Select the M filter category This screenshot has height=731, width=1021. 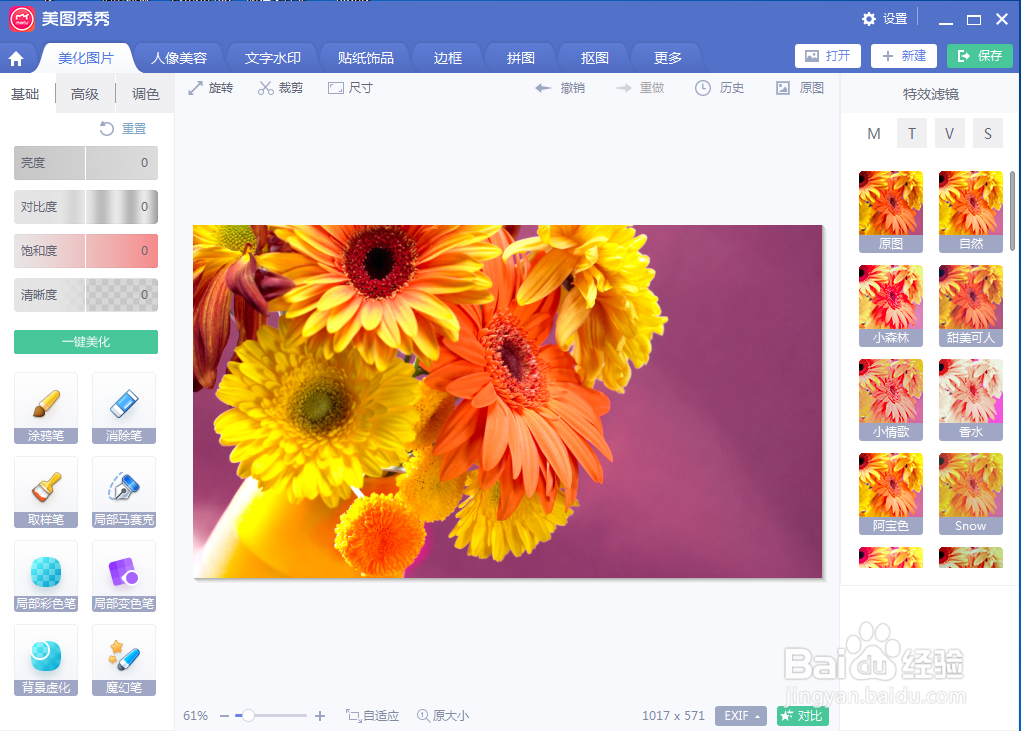coord(874,133)
